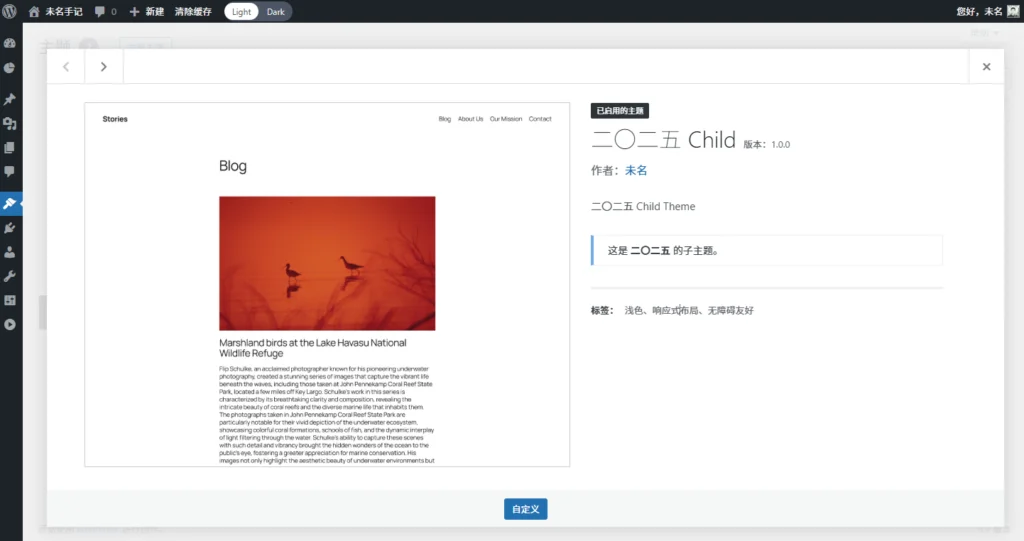The image size is (1024, 541).
Task: Show previous theme with left chevron
Action: 66,67
